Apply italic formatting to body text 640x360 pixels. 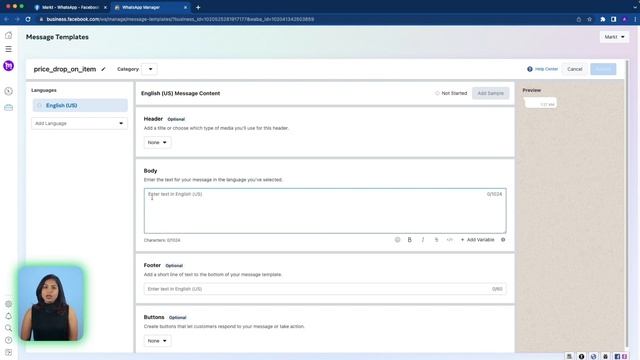tap(423, 240)
